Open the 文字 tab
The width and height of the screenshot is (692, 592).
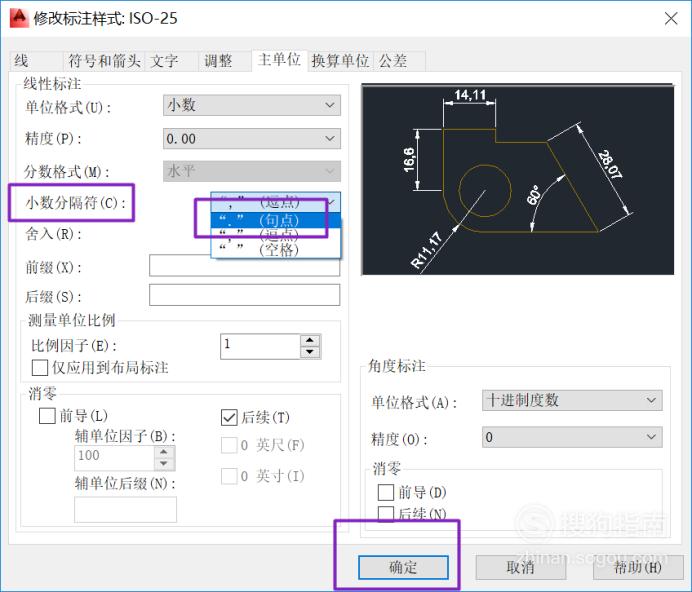pos(172,61)
